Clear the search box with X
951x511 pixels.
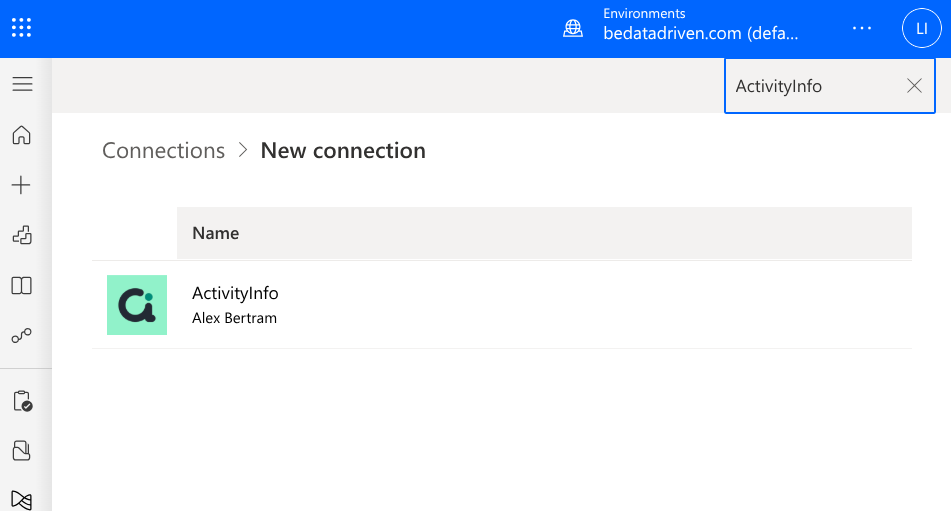914,86
